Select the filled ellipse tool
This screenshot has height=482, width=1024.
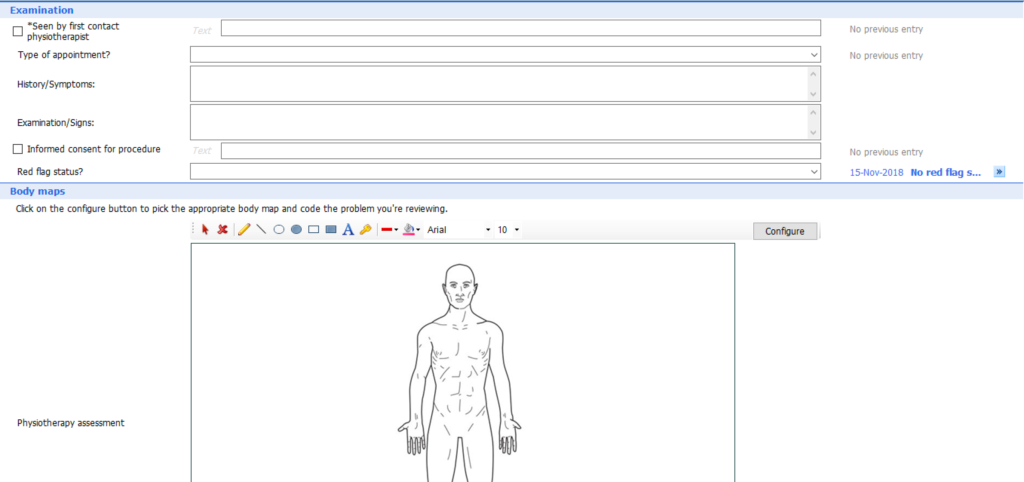click(x=296, y=230)
